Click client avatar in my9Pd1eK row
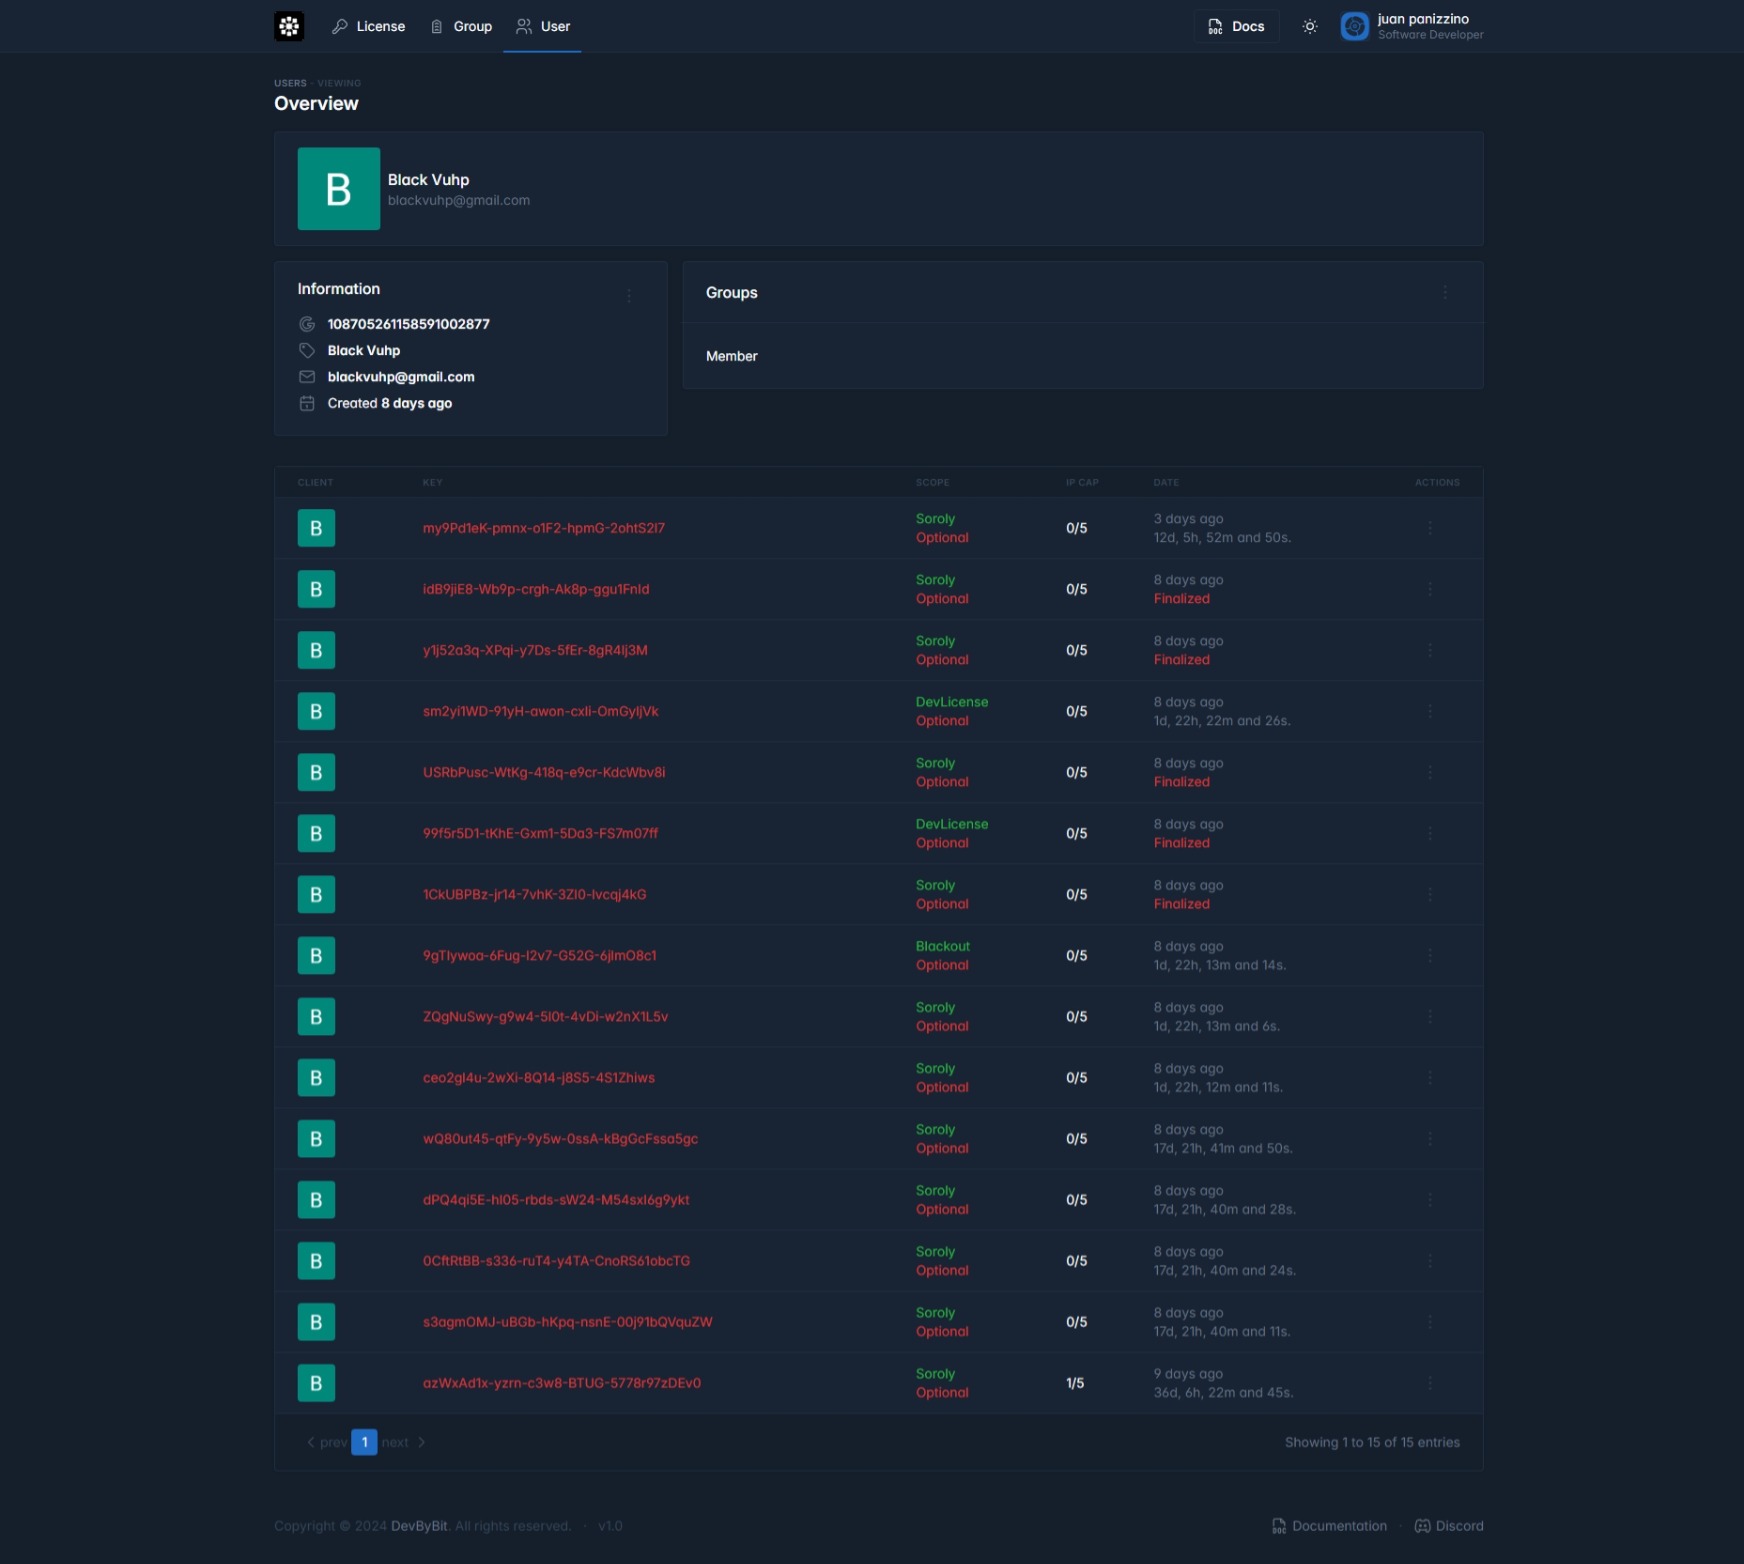The height and width of the screenshot is (1564, 1744). point(316,528)
